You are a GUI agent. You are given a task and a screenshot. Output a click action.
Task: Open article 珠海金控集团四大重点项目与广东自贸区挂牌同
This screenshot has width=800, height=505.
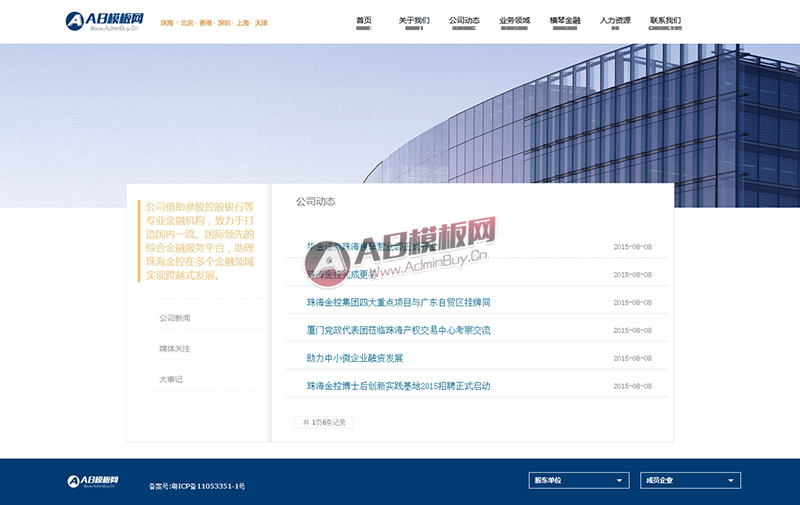pyautogui.click(x=398, y=302)
